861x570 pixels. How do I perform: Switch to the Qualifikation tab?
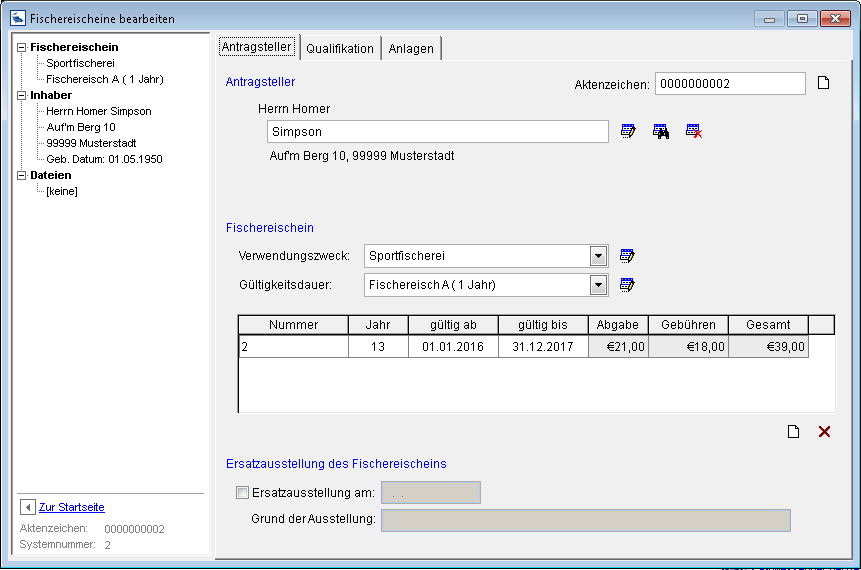point(340,48)
